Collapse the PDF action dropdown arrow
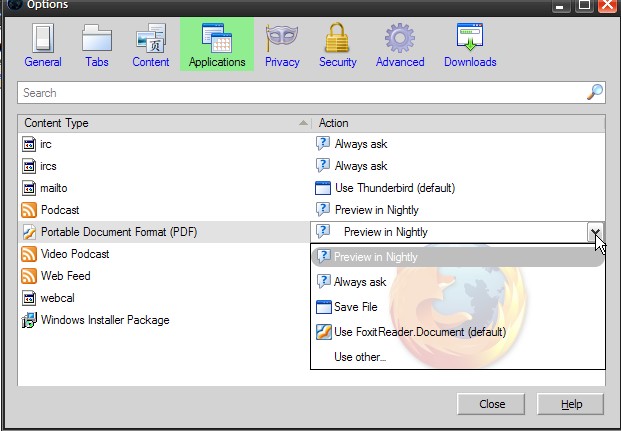Image resolution: width=621 pixels, height=431 pixels. click(595, 232)
